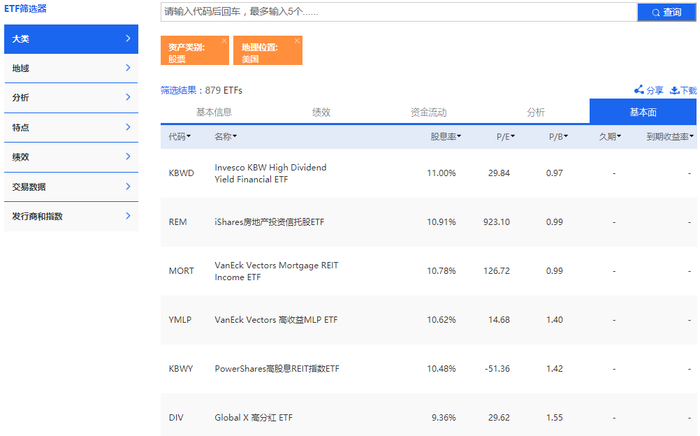Screen dimensions: 700x436
Task: Select the 基本面 tab
Action: 643,112
